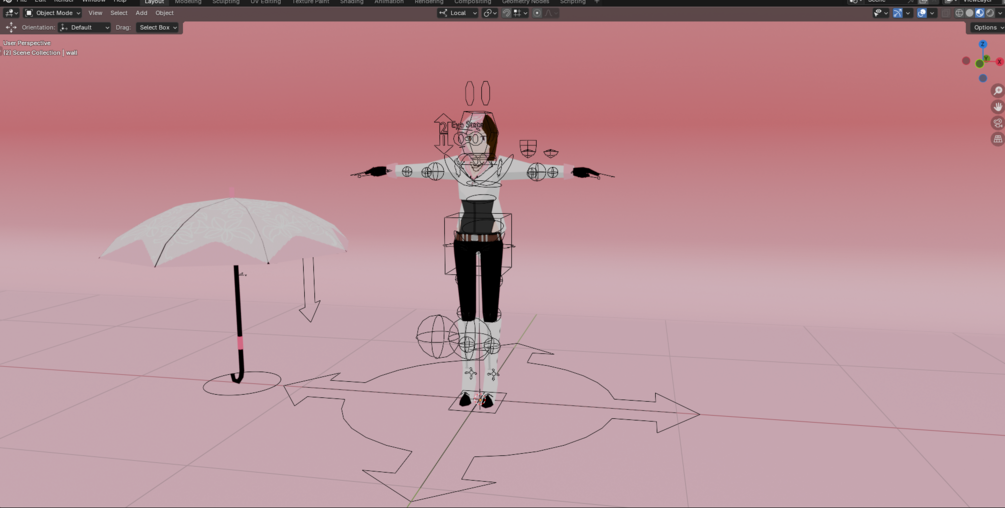The height and width of the screenshot is (508, 1005).
Task: Toggle the snap magnet icon
Action: click(506, 13)
